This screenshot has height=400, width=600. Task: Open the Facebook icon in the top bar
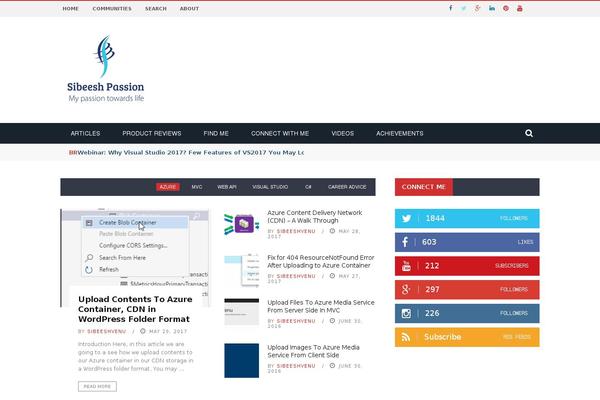click(450, 8)
